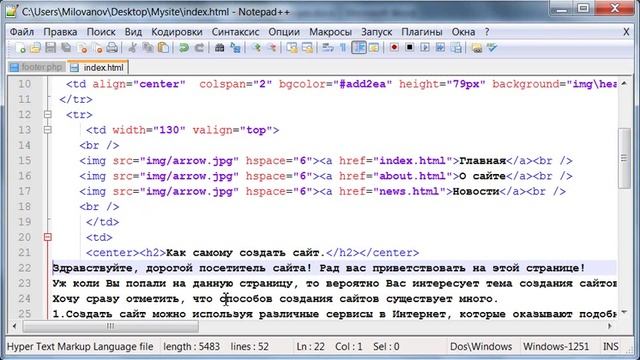Open the Кодировки menu
640x360 pixels.
click(177, 32)
